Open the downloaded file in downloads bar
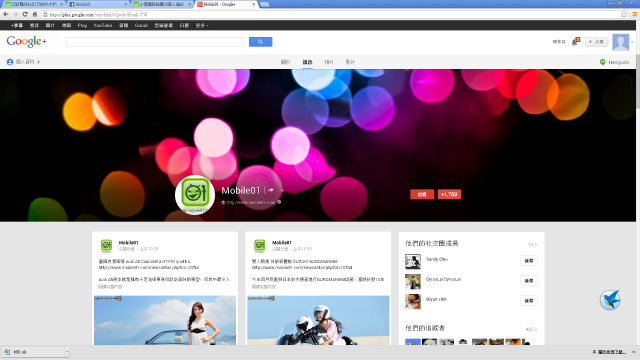This screenshot has width=640, height=360. (33, 351)
